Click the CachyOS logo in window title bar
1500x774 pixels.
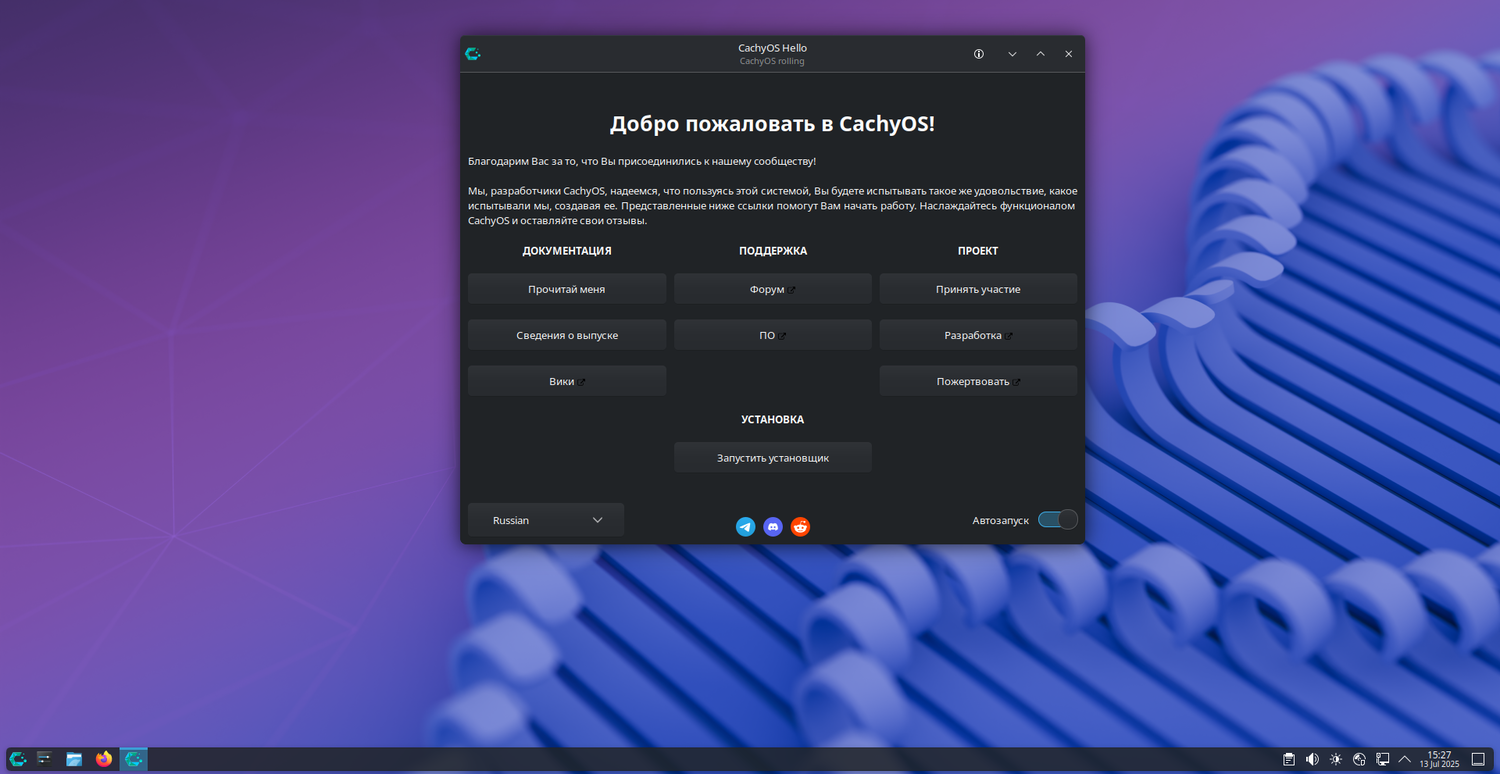(x=473, y=54)
